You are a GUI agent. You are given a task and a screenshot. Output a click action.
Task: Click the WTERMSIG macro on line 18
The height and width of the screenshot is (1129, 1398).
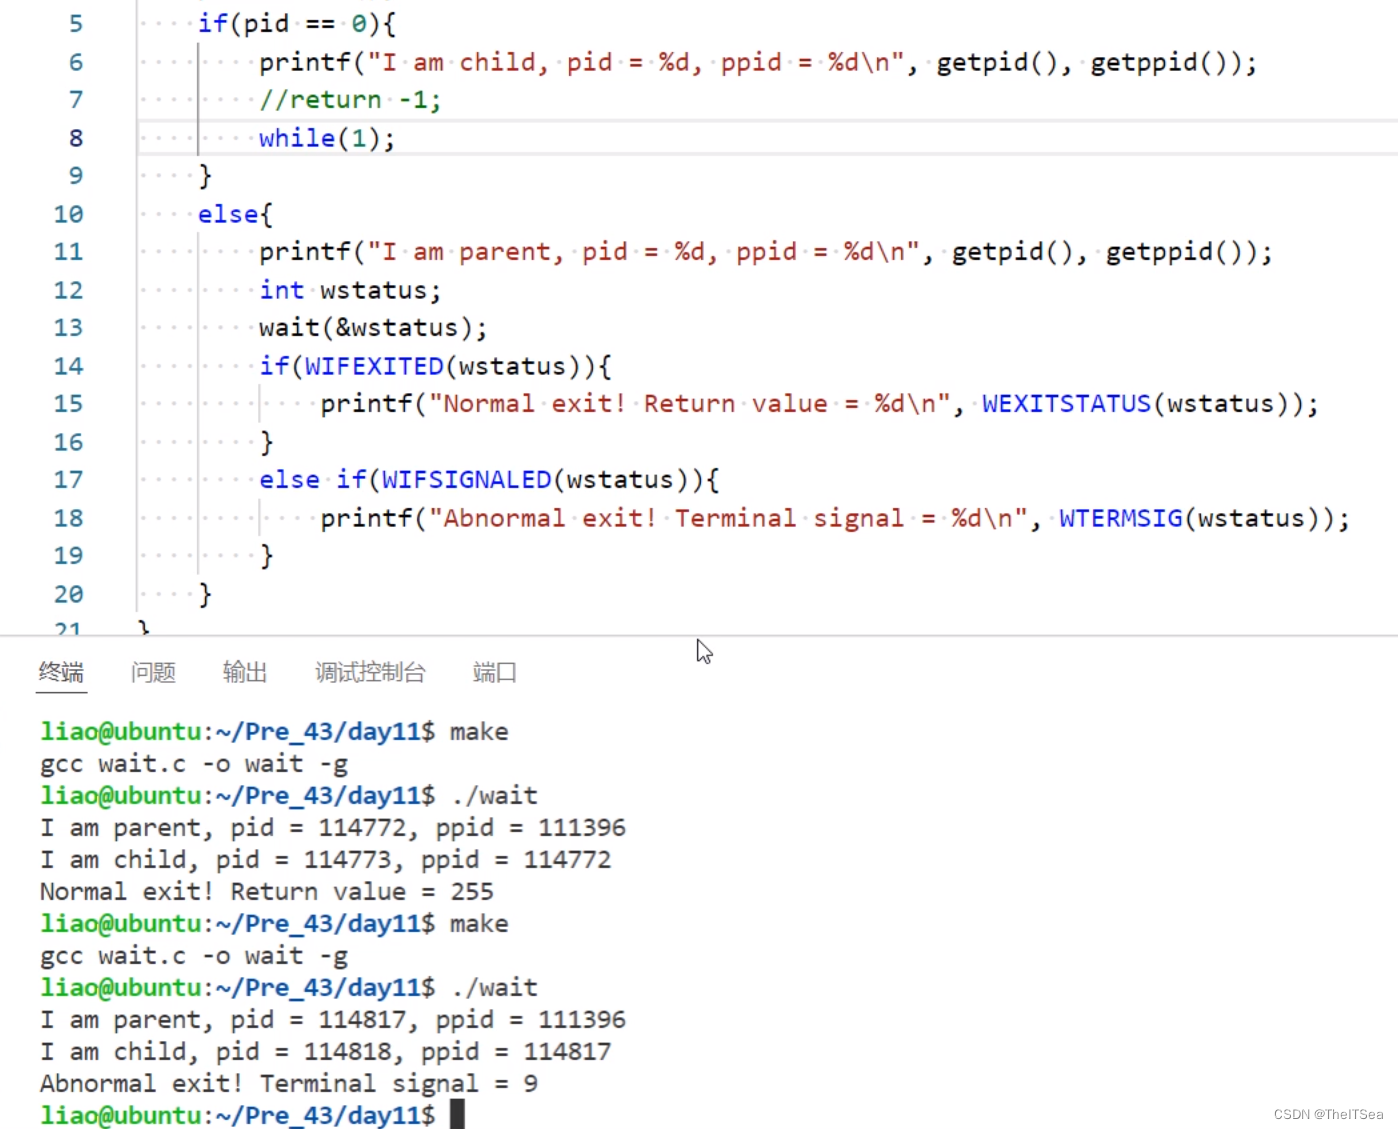click(x=1120, y=518)
